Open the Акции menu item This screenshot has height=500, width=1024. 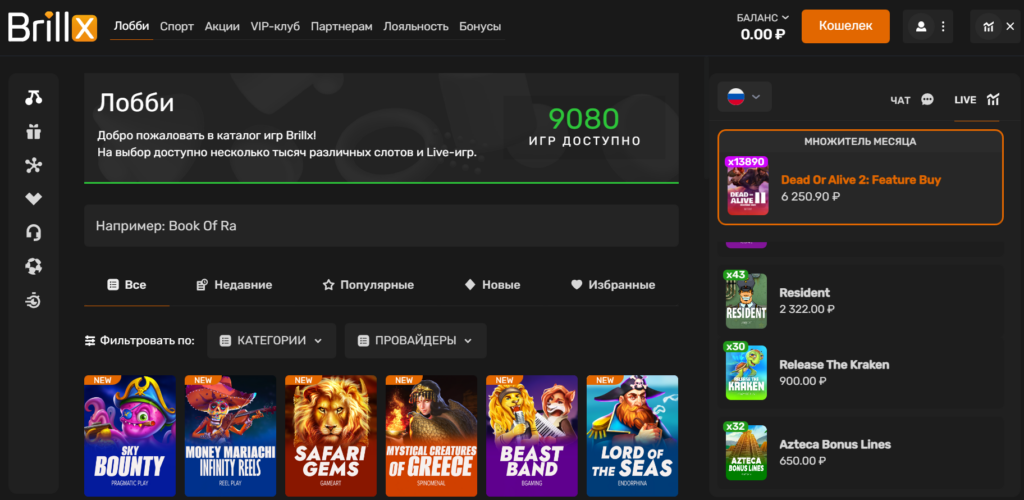tap(222, 27)
